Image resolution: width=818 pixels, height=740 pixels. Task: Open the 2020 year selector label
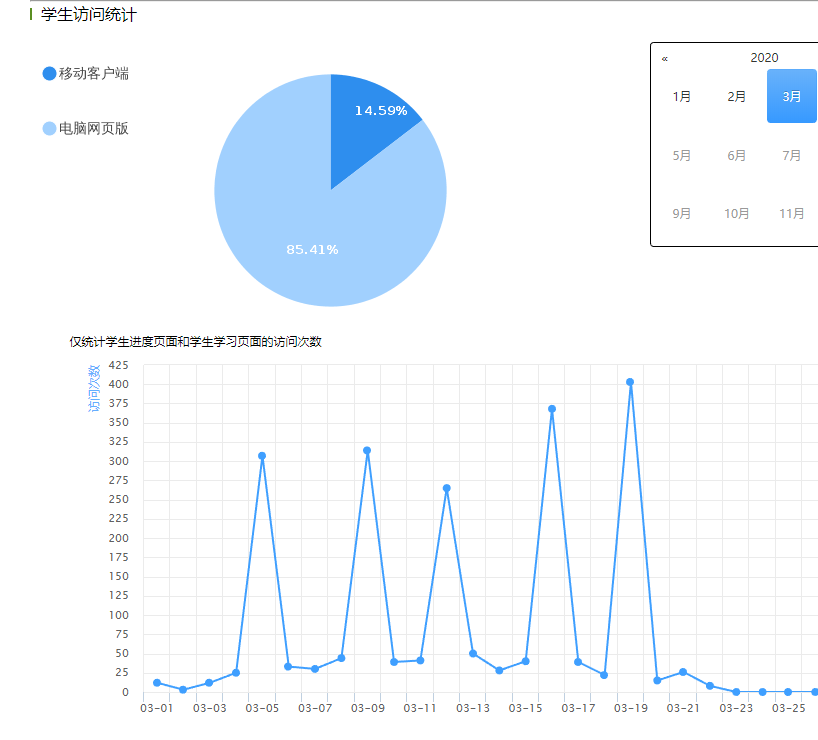[764, 58]
